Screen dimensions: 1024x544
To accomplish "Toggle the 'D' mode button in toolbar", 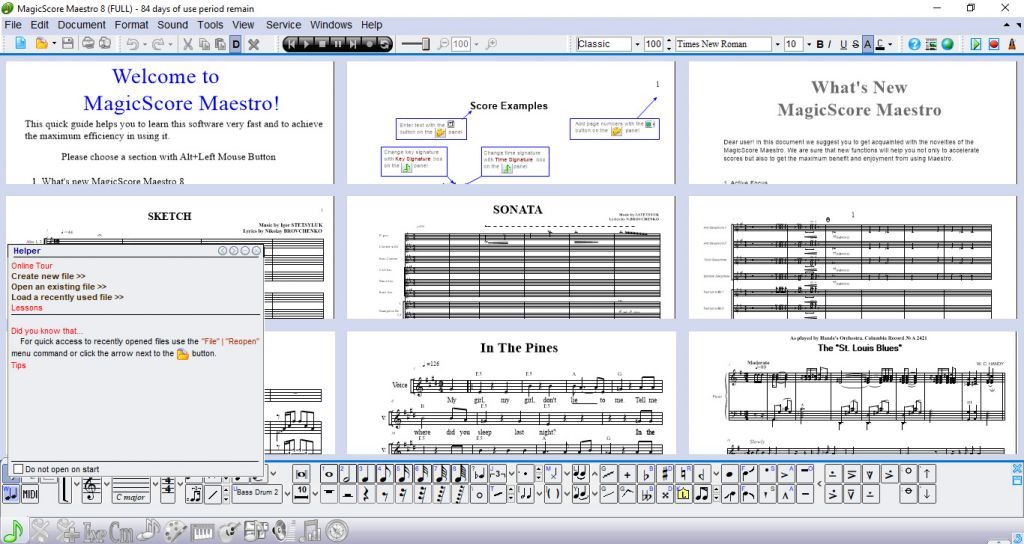I will point(236,44).
